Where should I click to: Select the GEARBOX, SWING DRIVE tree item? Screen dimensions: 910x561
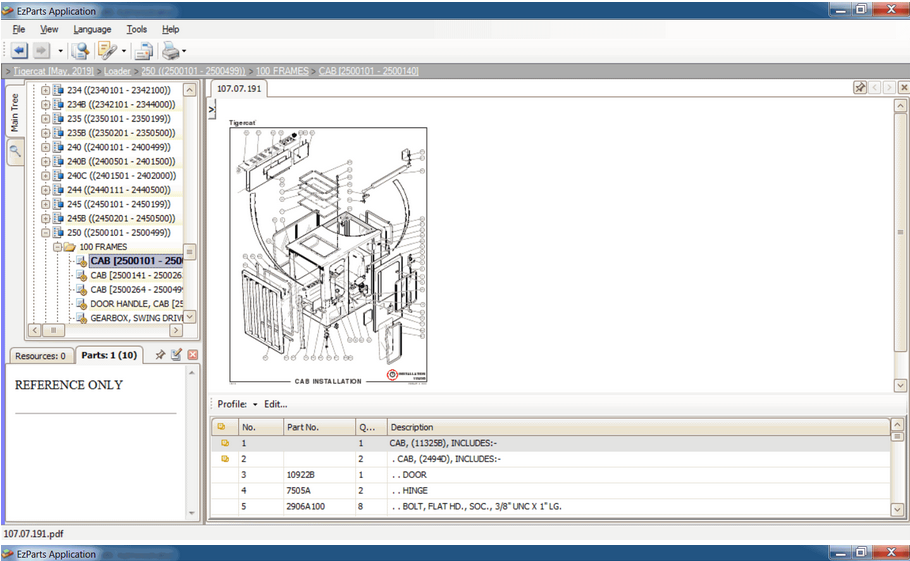136,318
